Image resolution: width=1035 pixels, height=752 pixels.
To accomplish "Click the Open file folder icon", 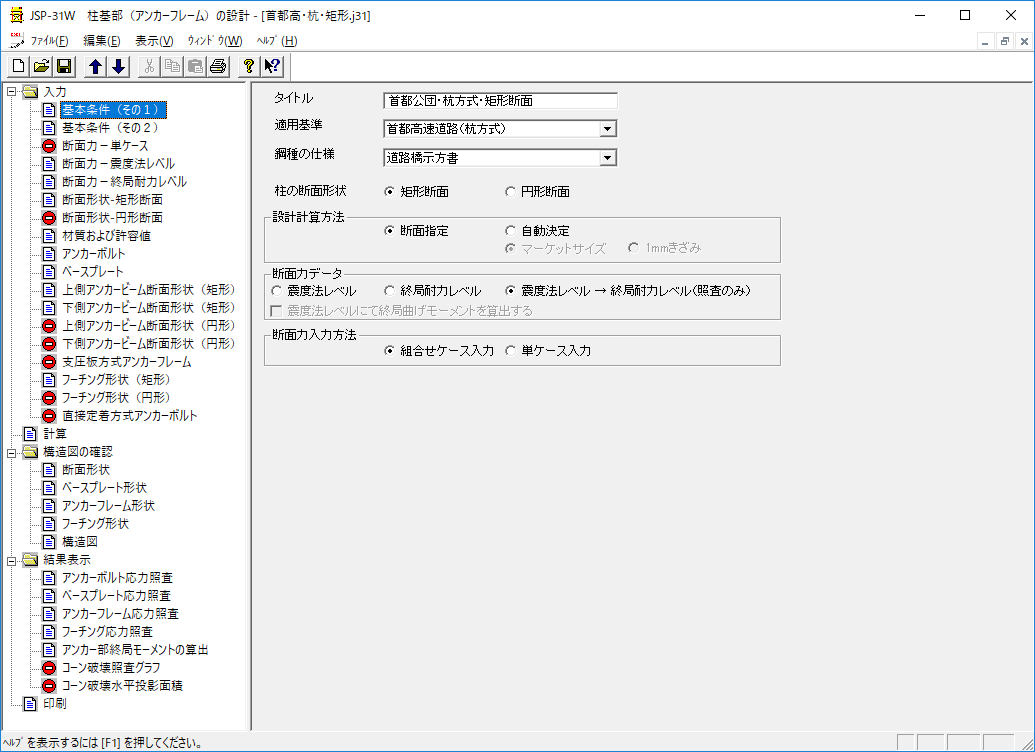I will (x=41, y=67).
